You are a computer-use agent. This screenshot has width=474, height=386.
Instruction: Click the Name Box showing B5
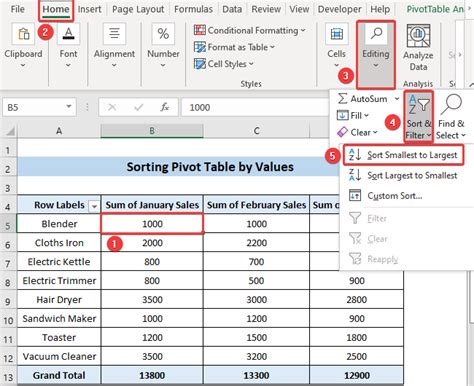(x=39, y=107)
